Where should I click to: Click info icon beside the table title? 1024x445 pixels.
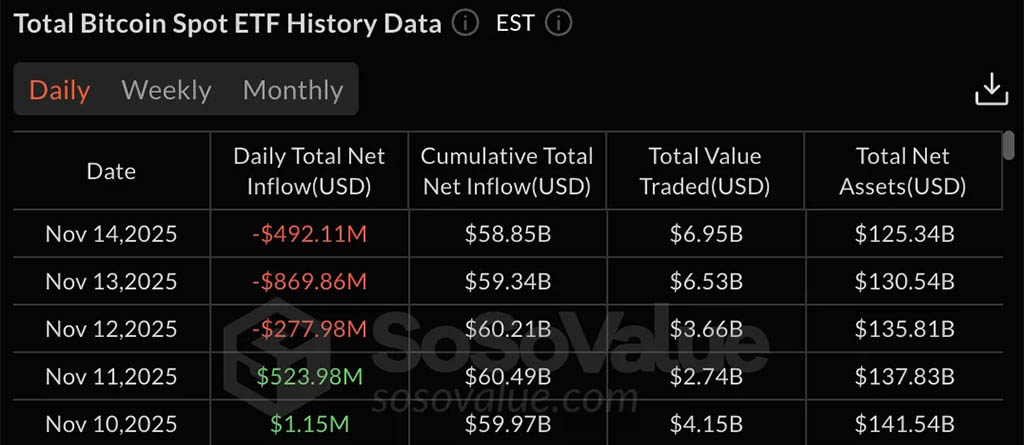tap(465, 23)
